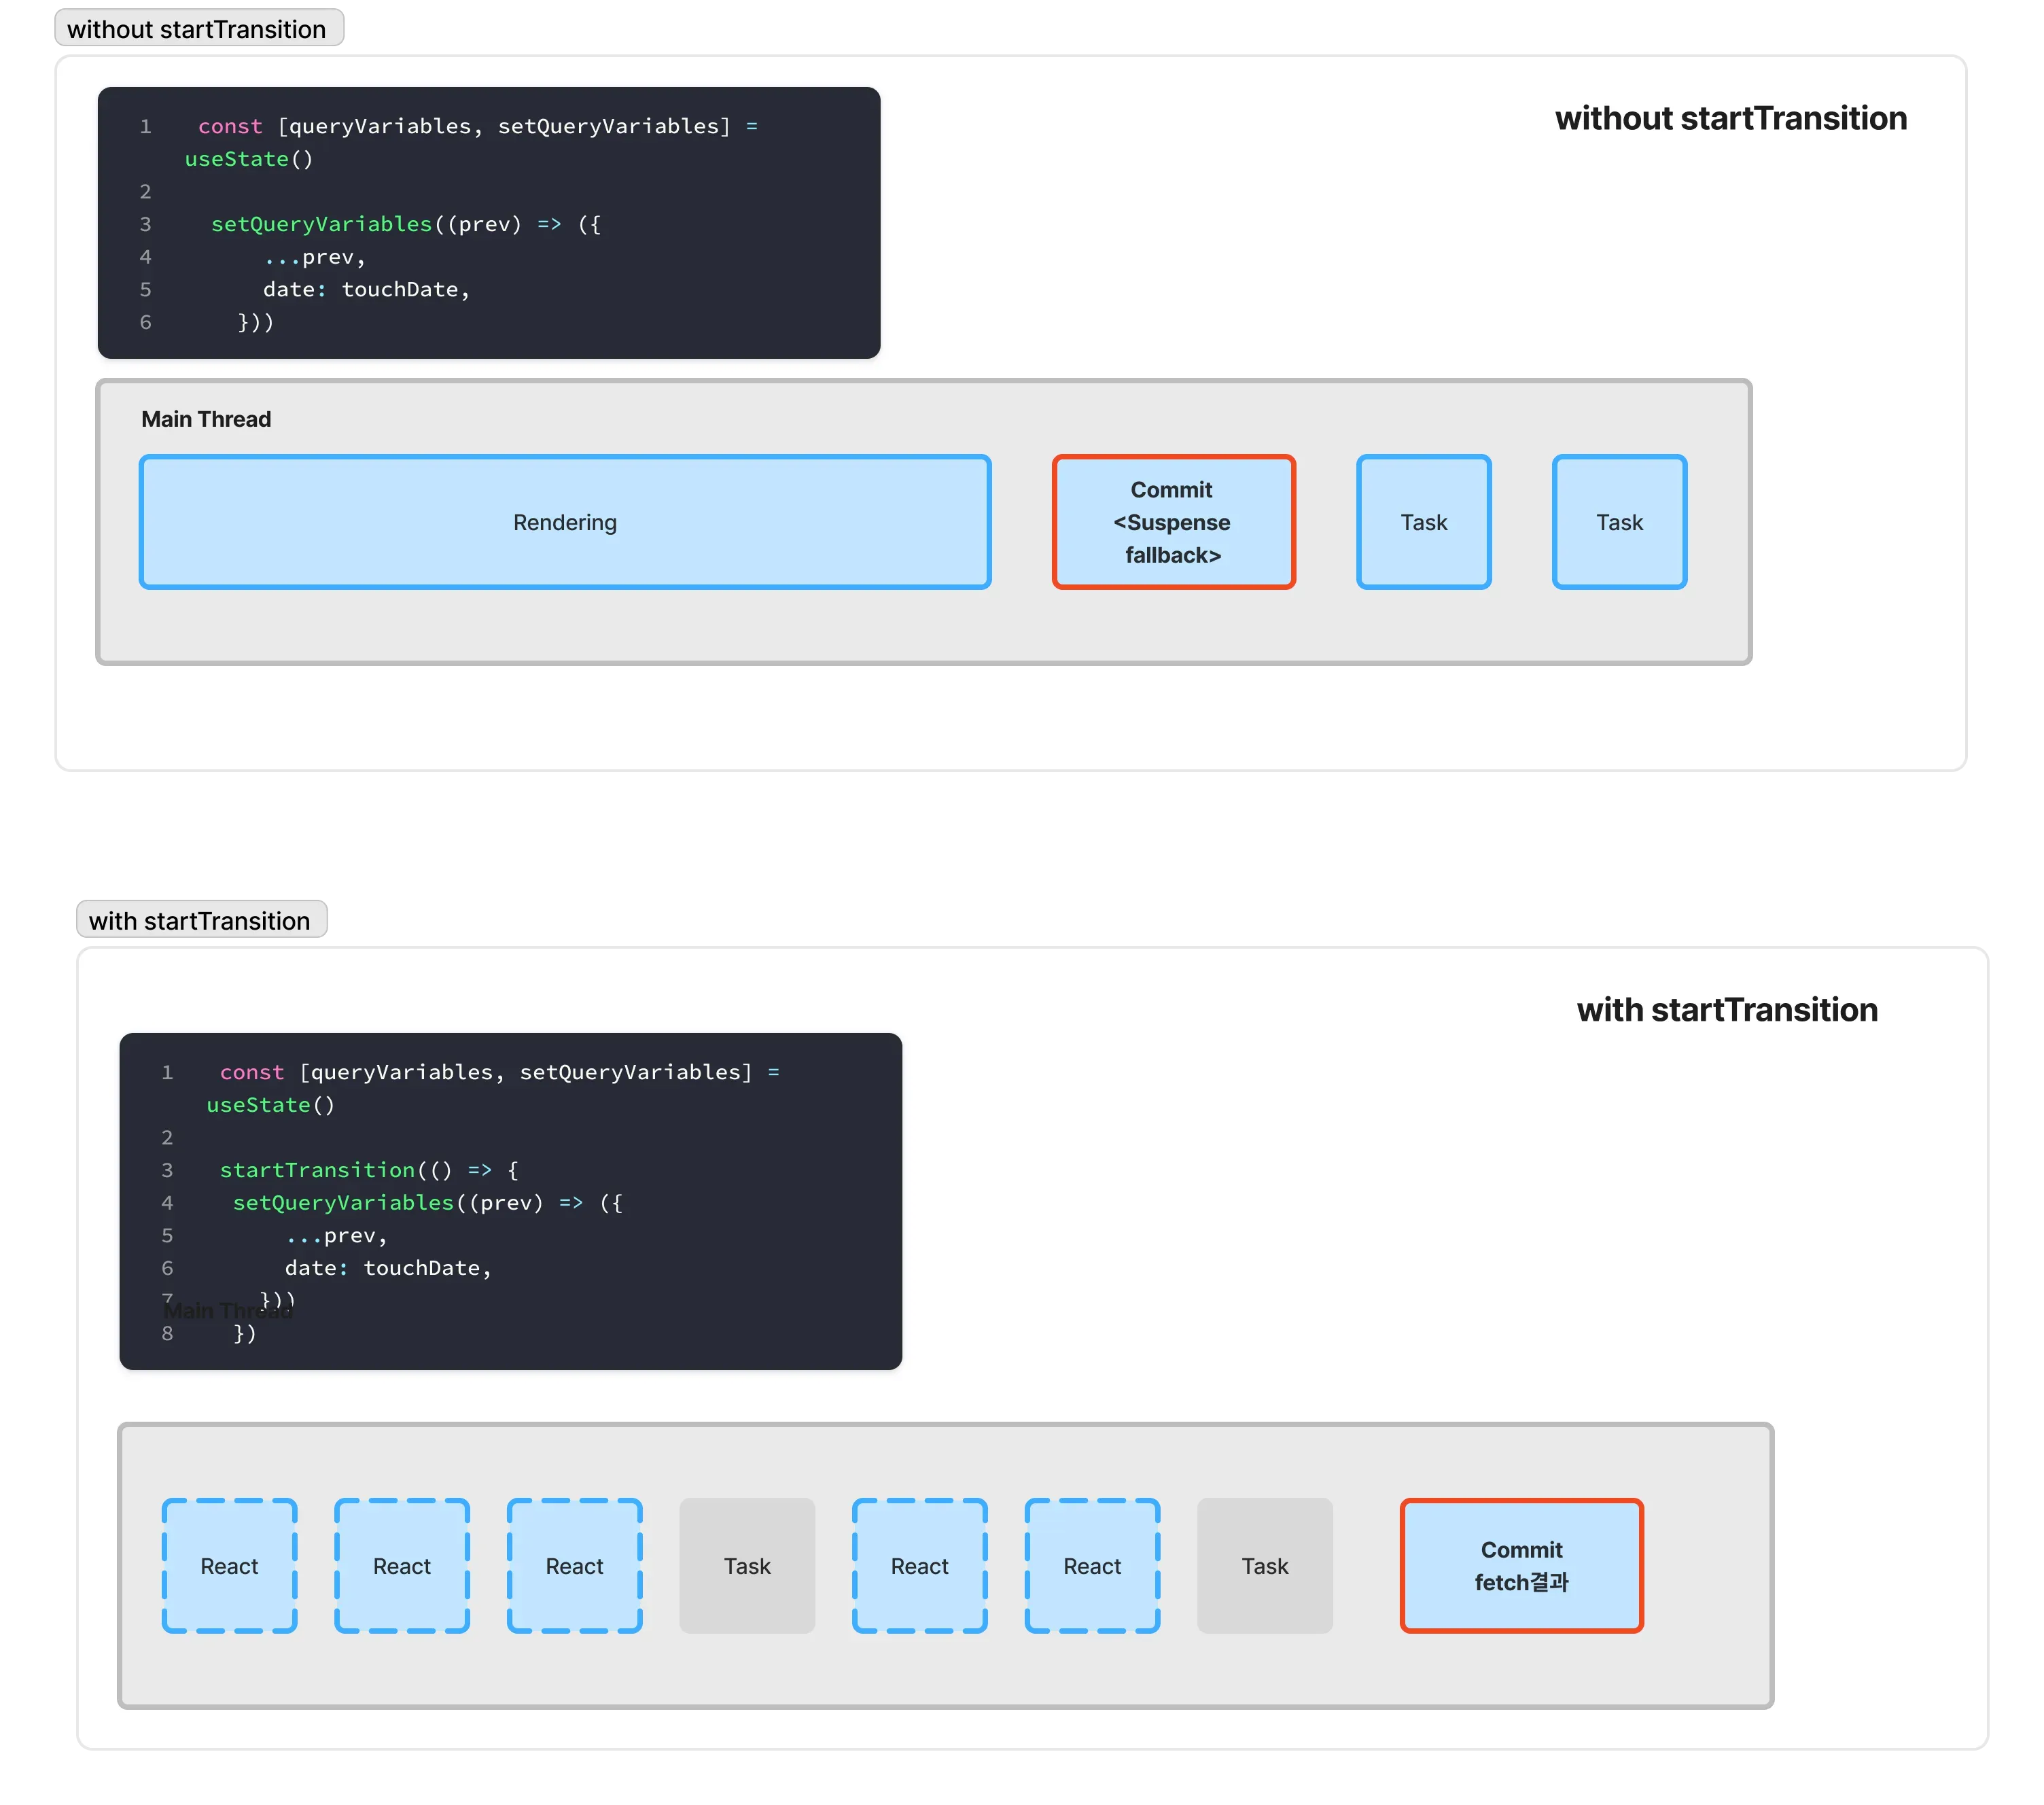Click the gray Task box between React boxes
Image resolution: width=2044 pixels, height=1805 pixels.
coord(747,1565)
